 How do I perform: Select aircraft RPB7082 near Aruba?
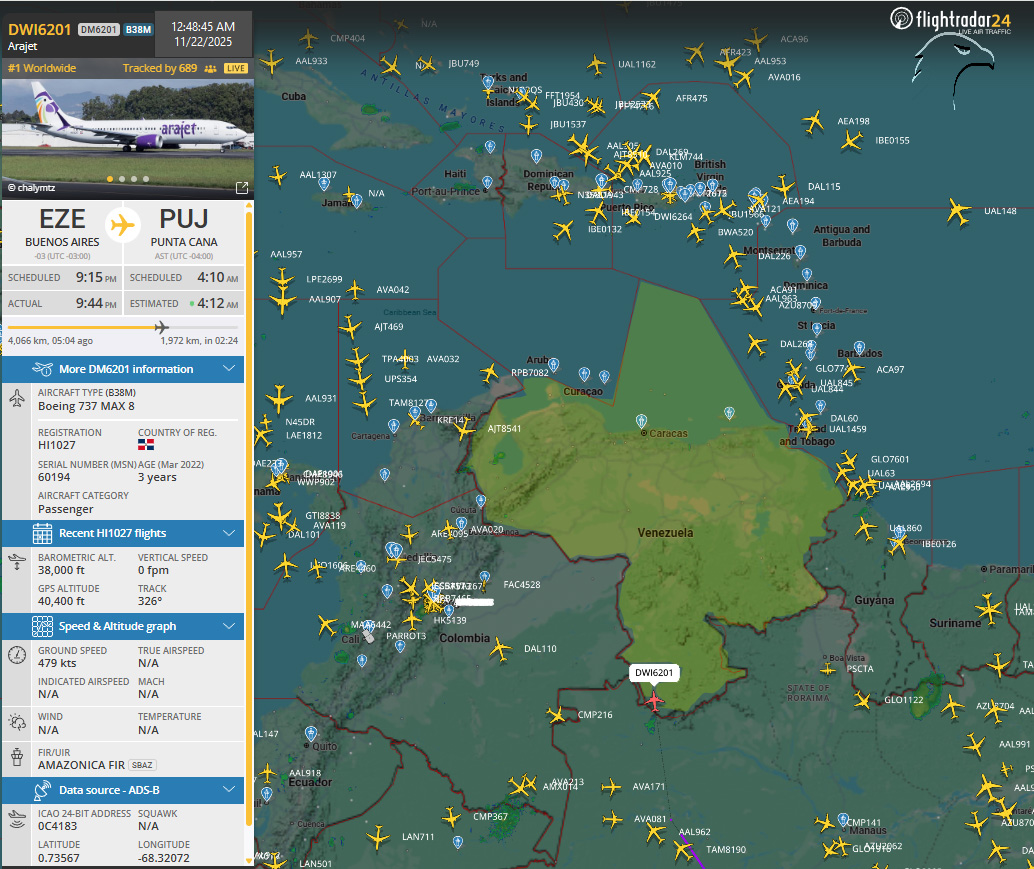point(489,373)
